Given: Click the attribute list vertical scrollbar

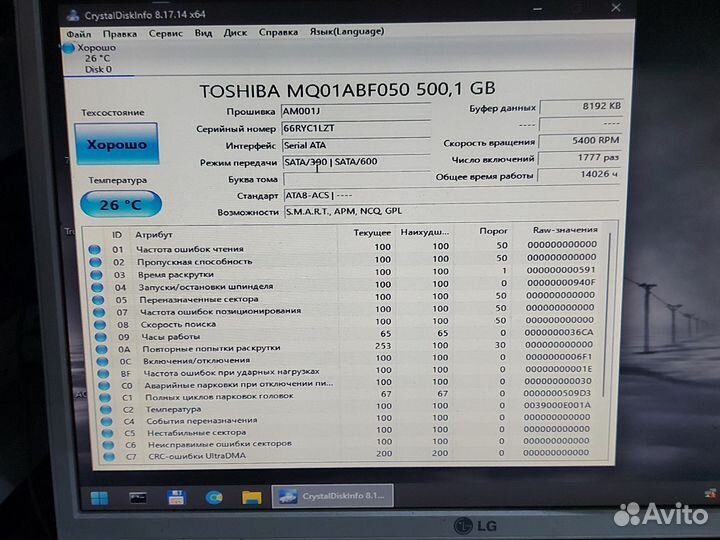Looking at the screenshot, I should coord(608,317).
